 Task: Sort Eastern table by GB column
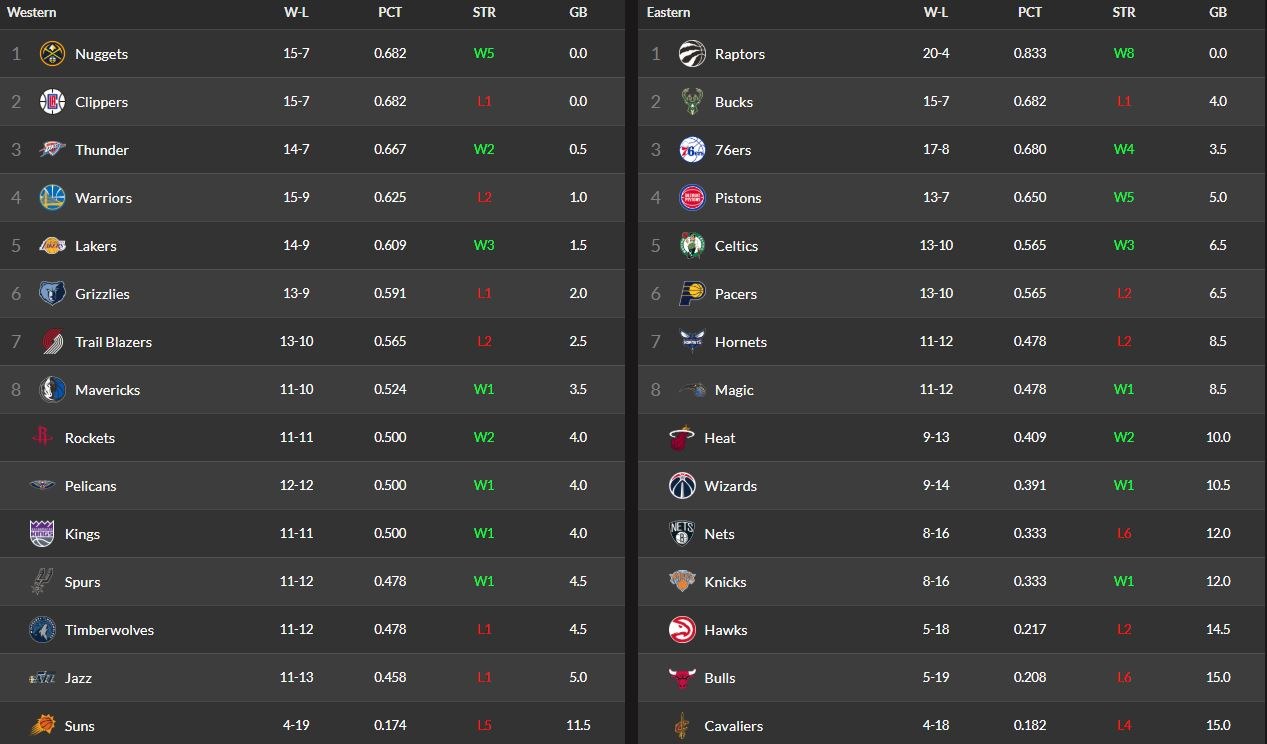(1217, 13)
